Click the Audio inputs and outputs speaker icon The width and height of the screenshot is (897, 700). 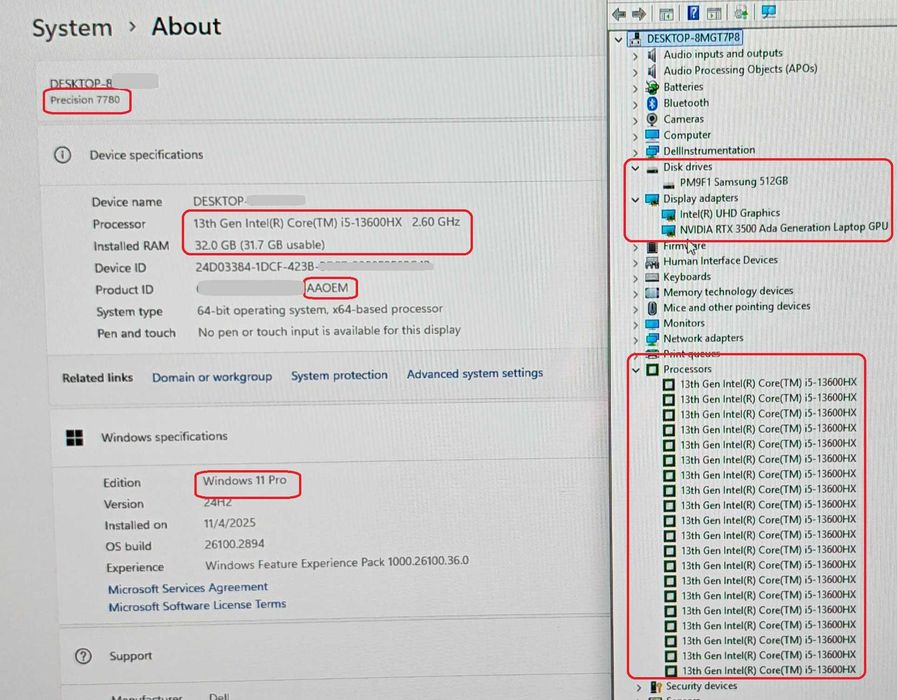pos(652,55)
